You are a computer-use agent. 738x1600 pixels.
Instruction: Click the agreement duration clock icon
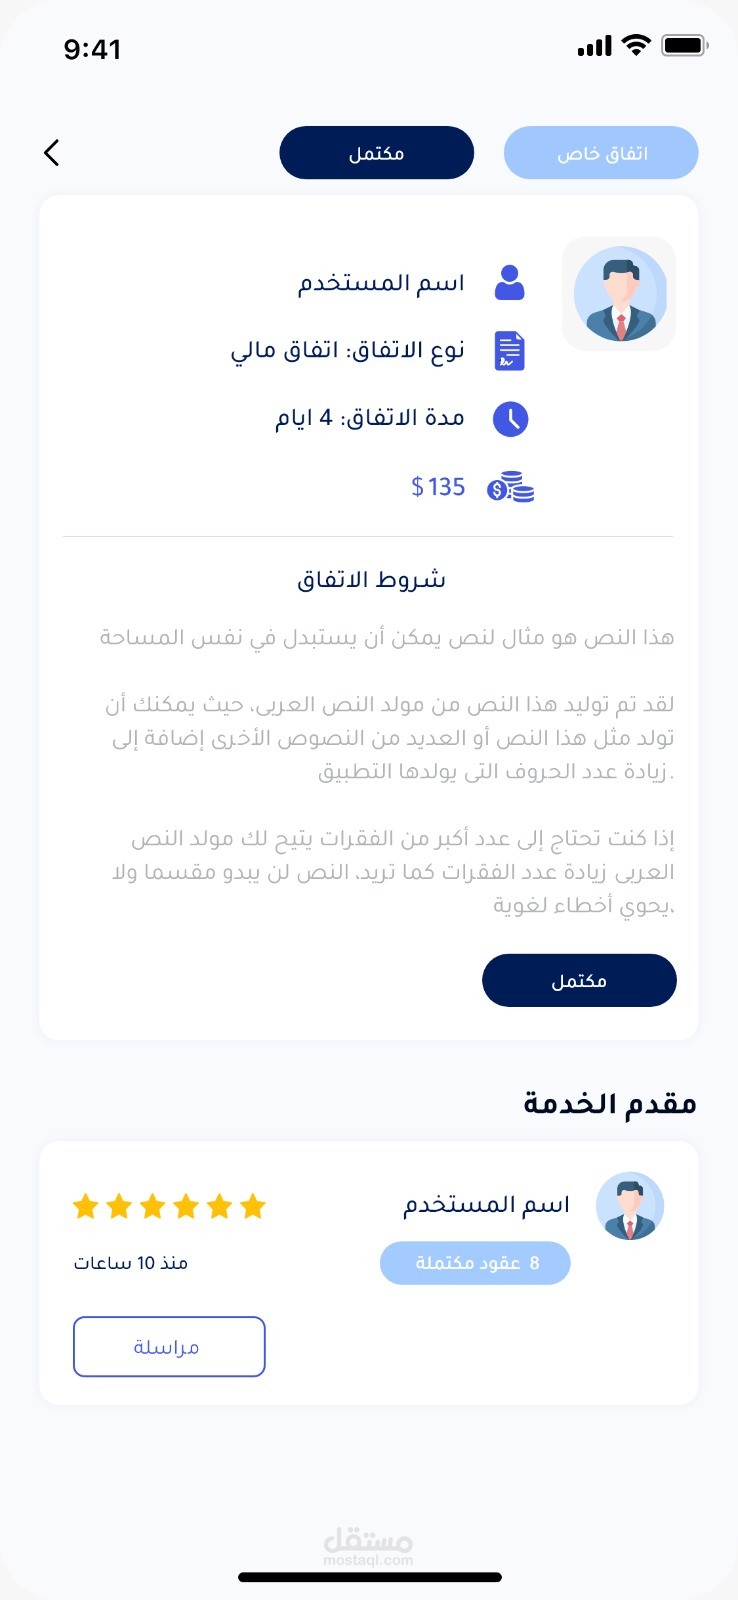511,419
